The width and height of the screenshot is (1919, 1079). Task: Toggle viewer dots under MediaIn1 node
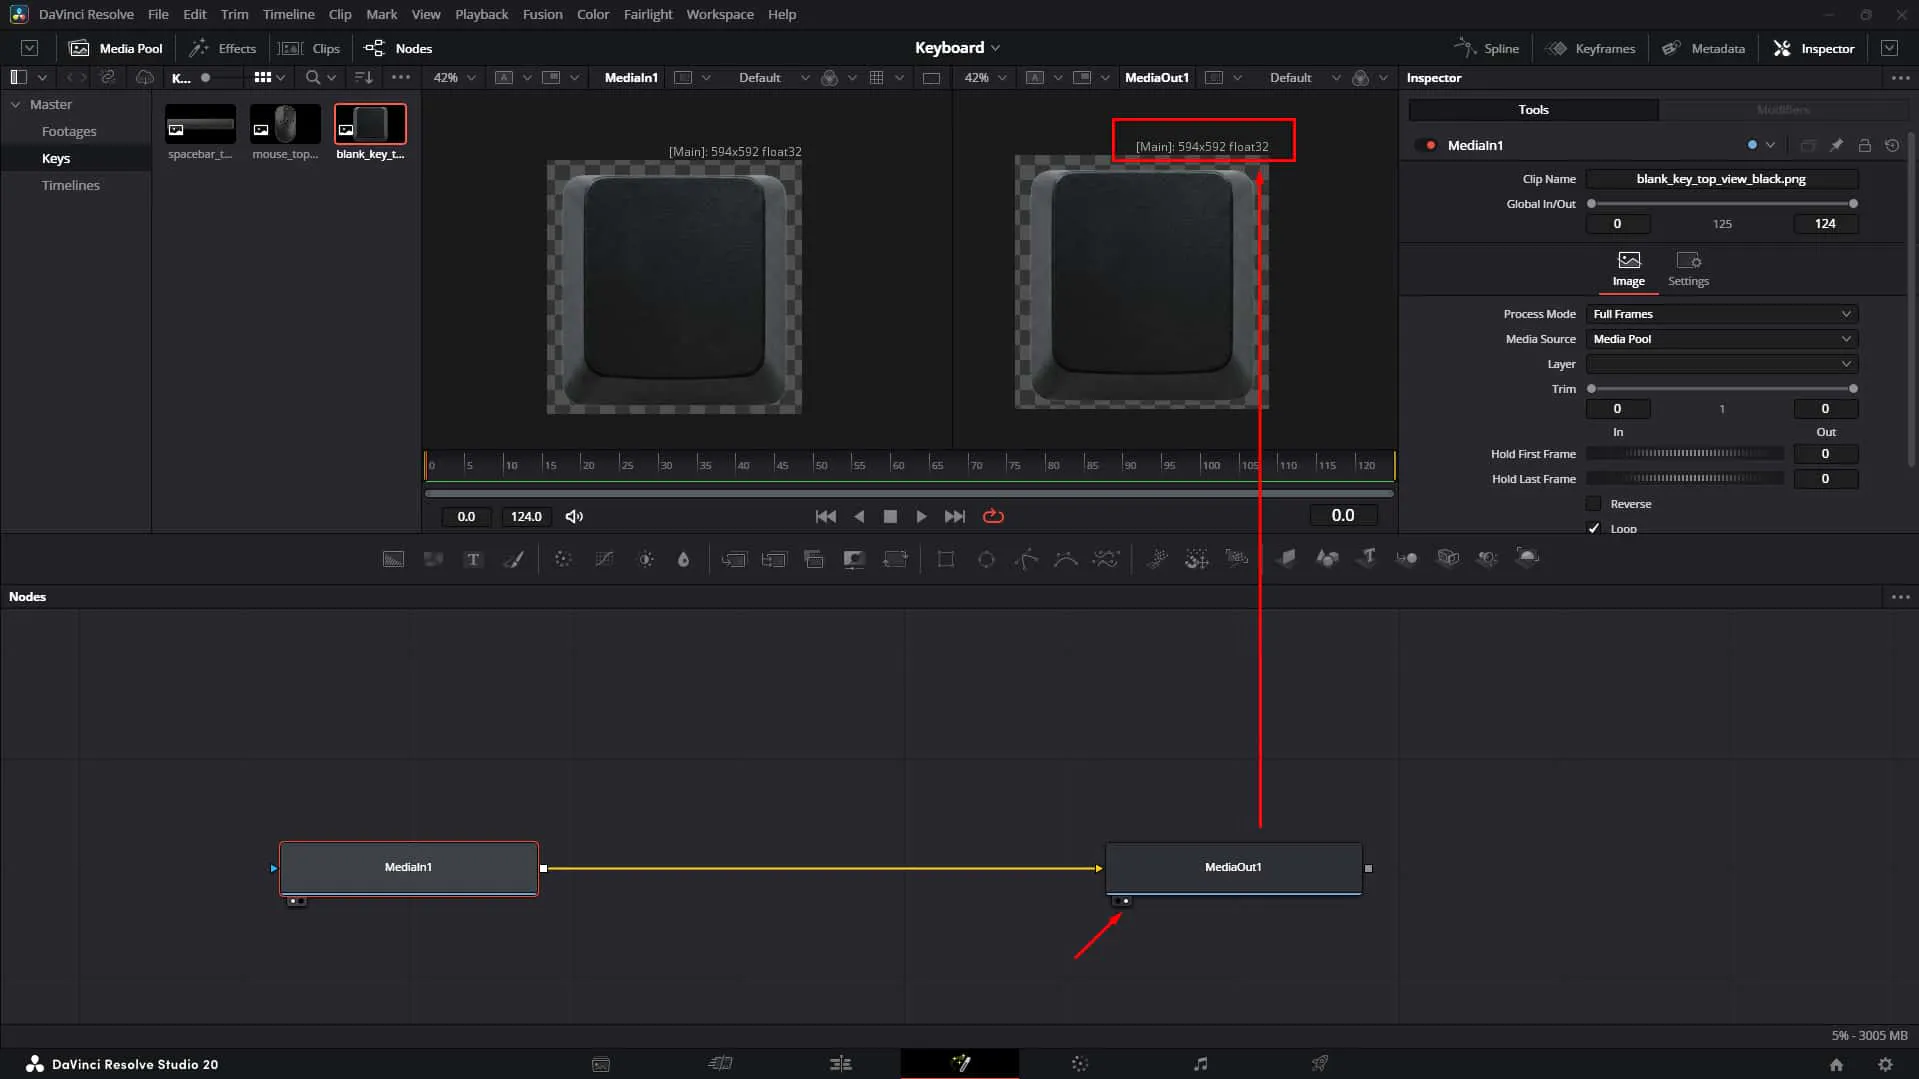pyautogui.click(x=296, y=901)
